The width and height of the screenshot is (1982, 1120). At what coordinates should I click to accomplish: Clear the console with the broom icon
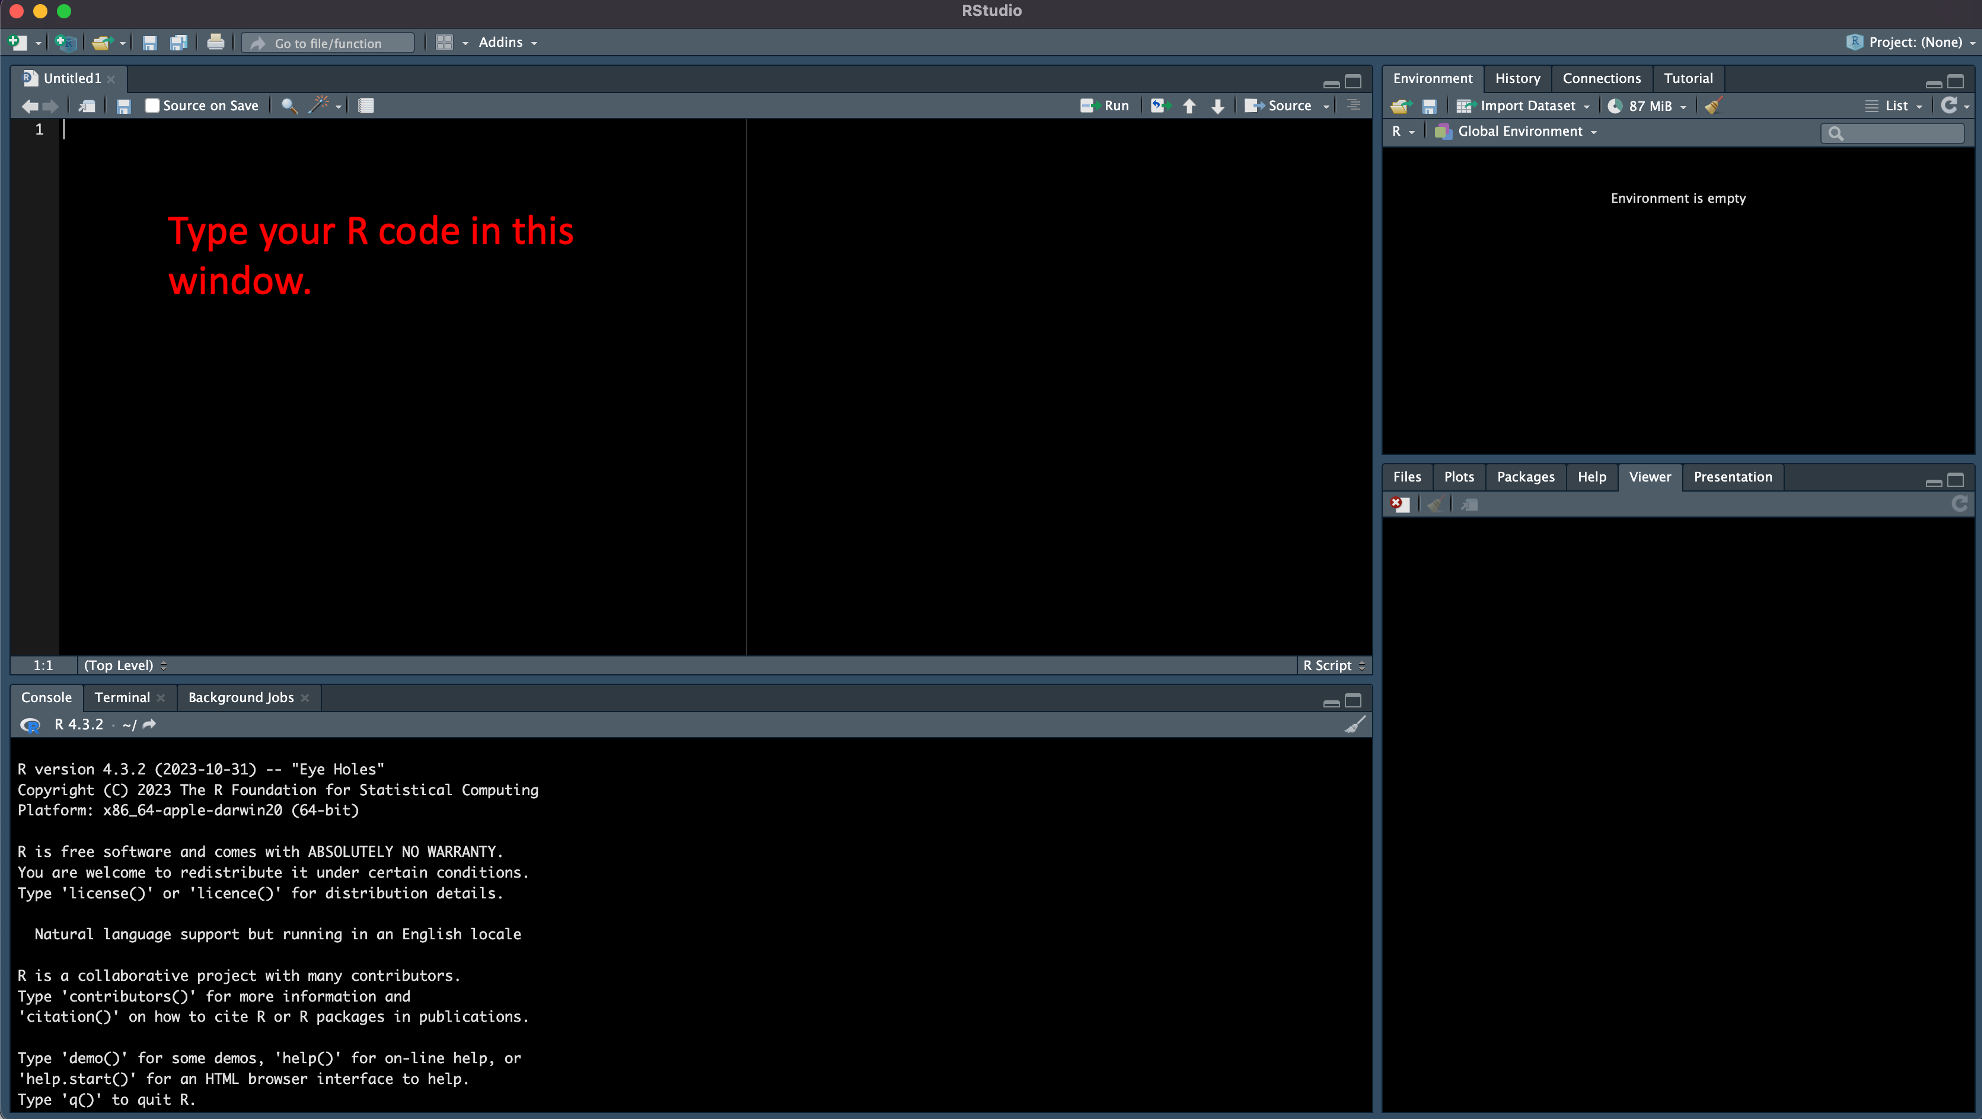pyautogui.click(x=1355, y=724)
